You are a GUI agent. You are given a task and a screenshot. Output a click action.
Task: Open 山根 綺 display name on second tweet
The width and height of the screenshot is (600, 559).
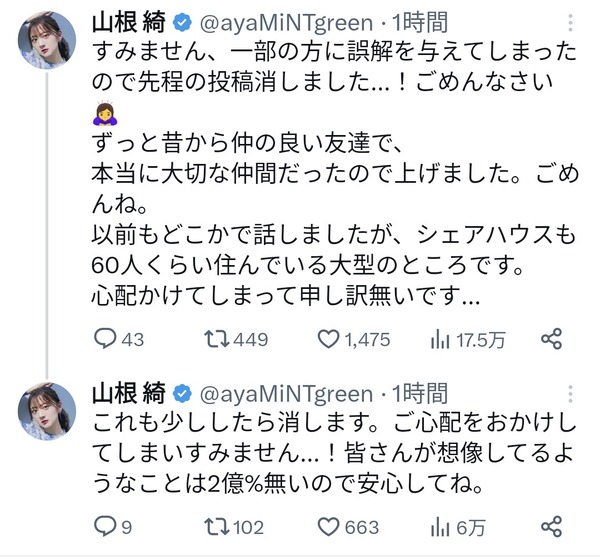128,392
